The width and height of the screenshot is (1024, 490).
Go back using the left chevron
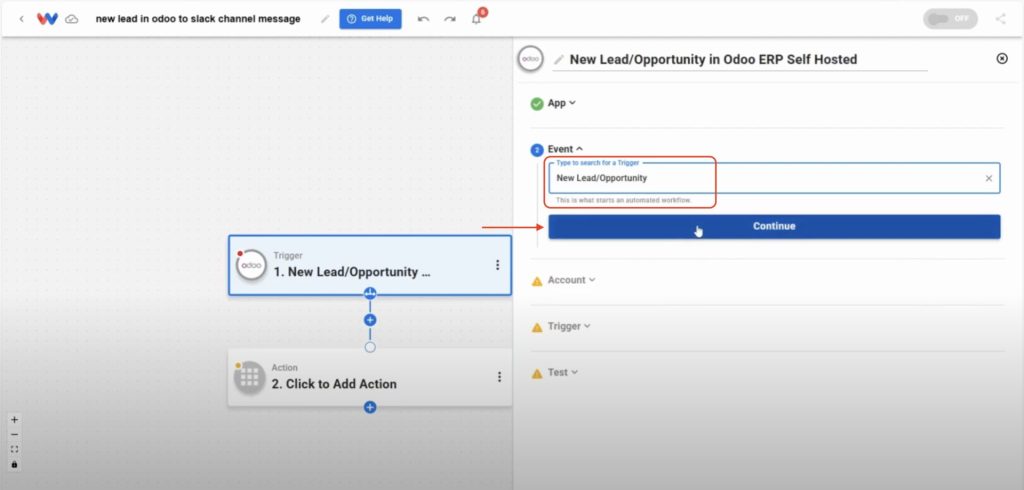coord(22,19)
